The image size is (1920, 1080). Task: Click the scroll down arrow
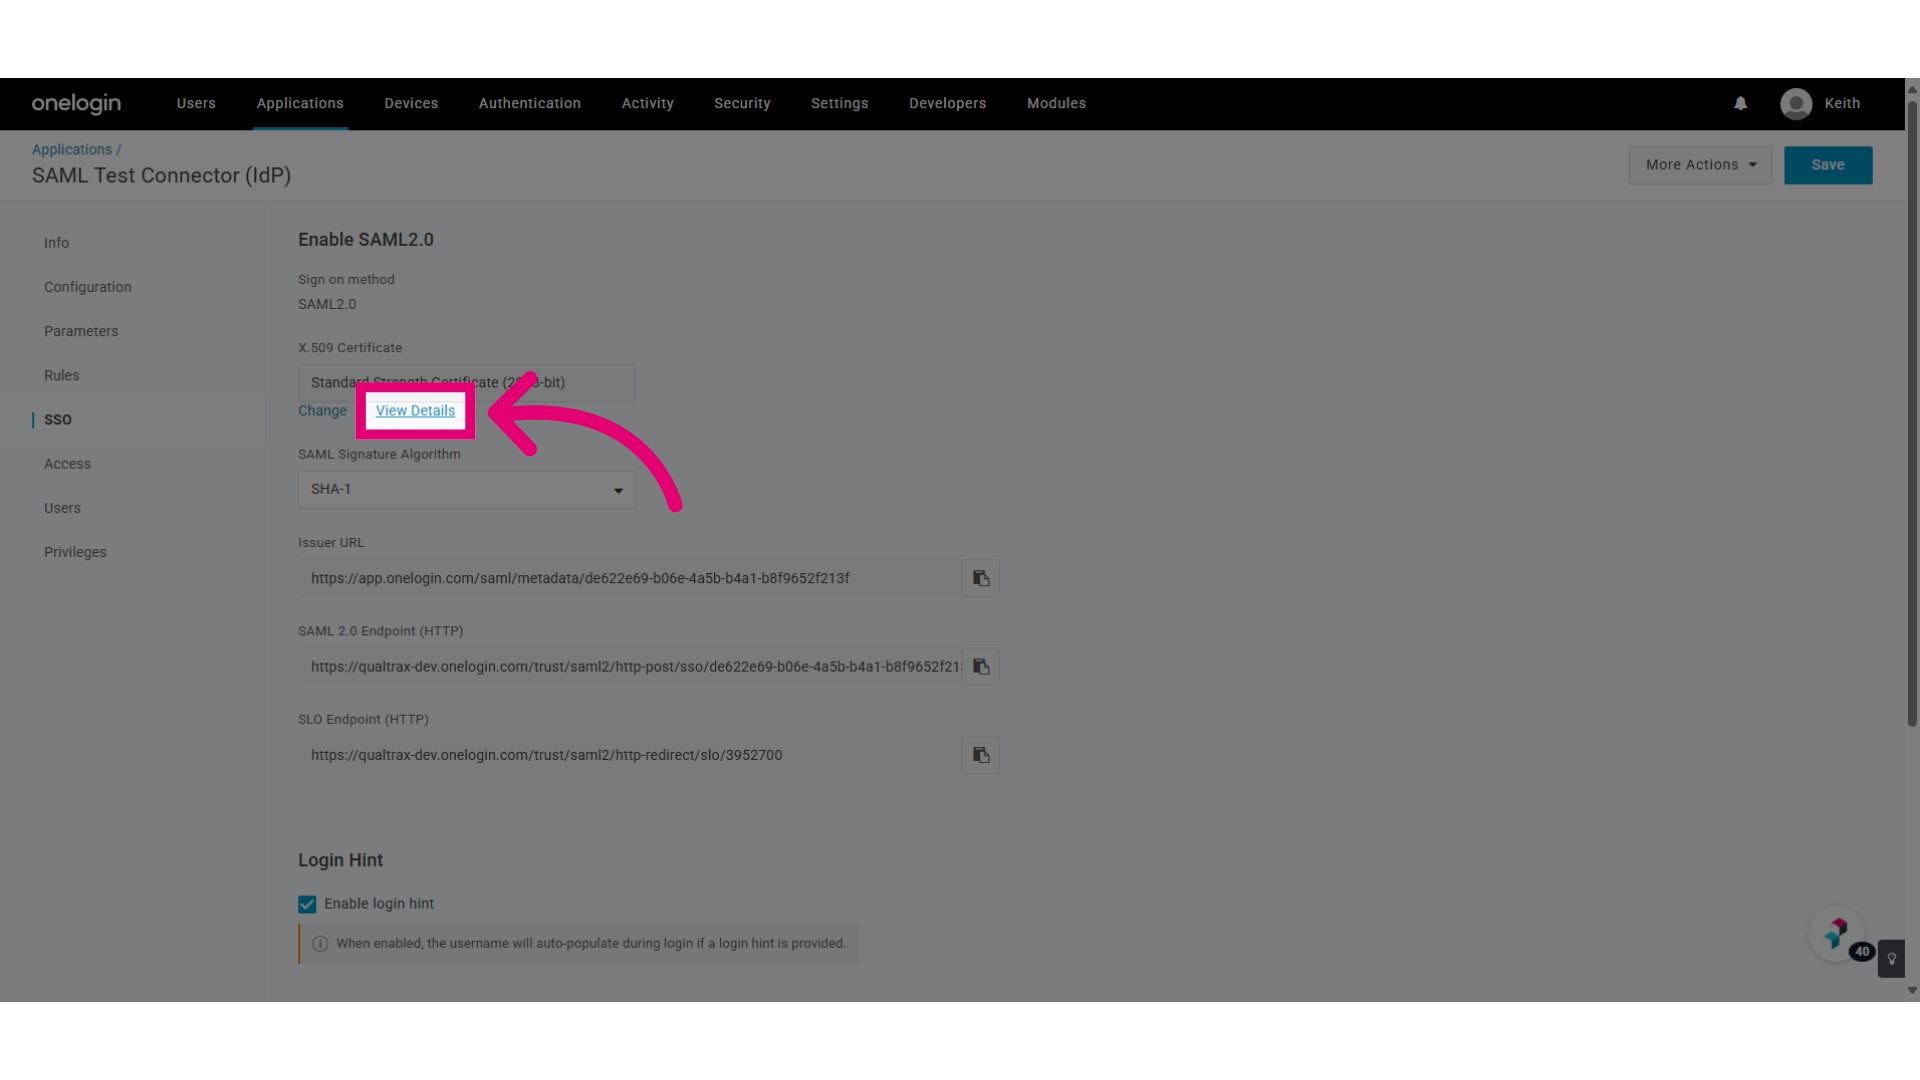[1912, 991]
